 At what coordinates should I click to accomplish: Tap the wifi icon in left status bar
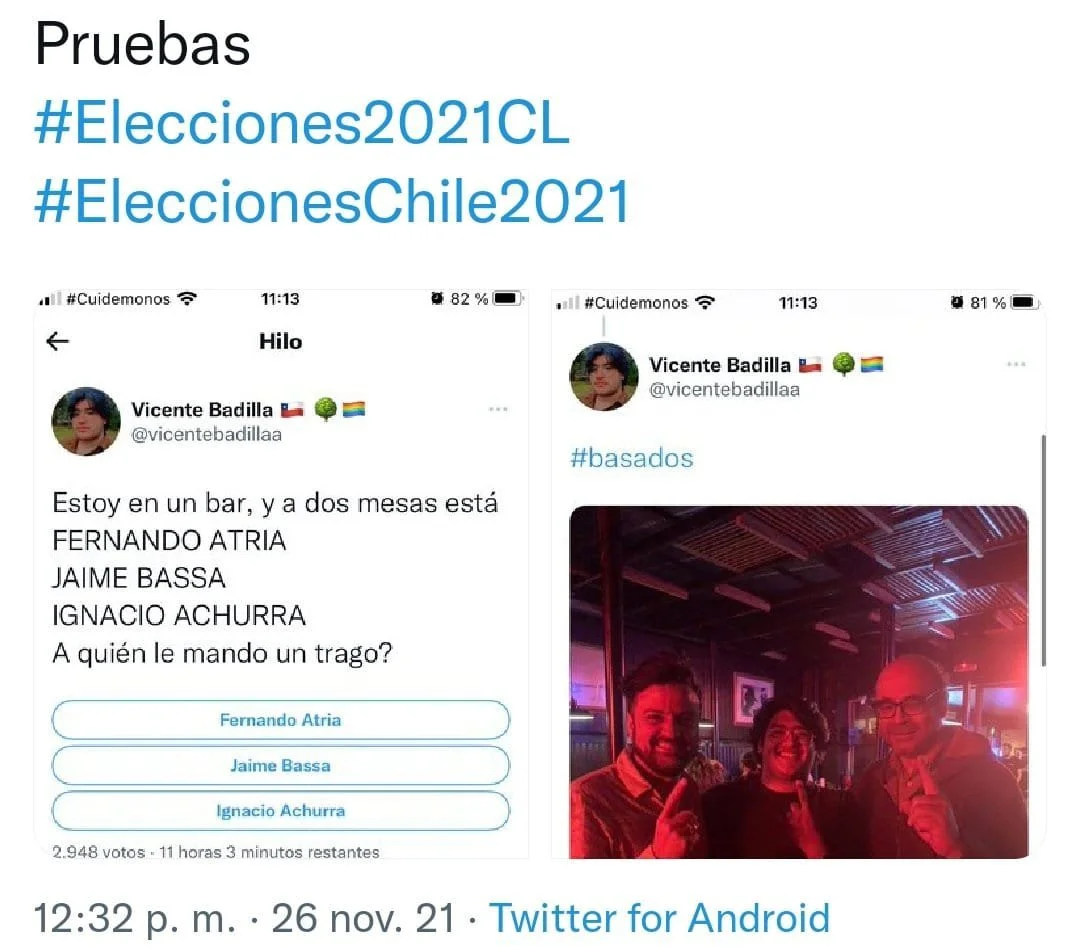[187, 298]
